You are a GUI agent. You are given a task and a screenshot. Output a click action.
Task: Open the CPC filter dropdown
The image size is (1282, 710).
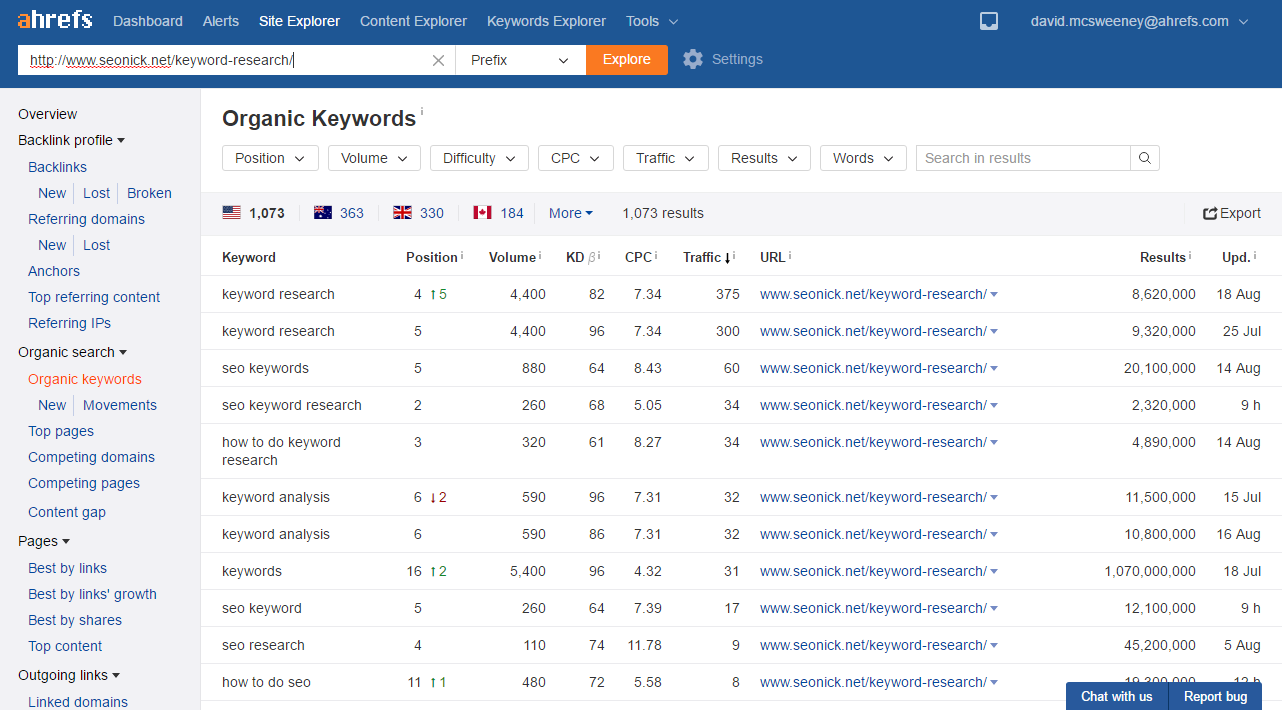(575, 158)
